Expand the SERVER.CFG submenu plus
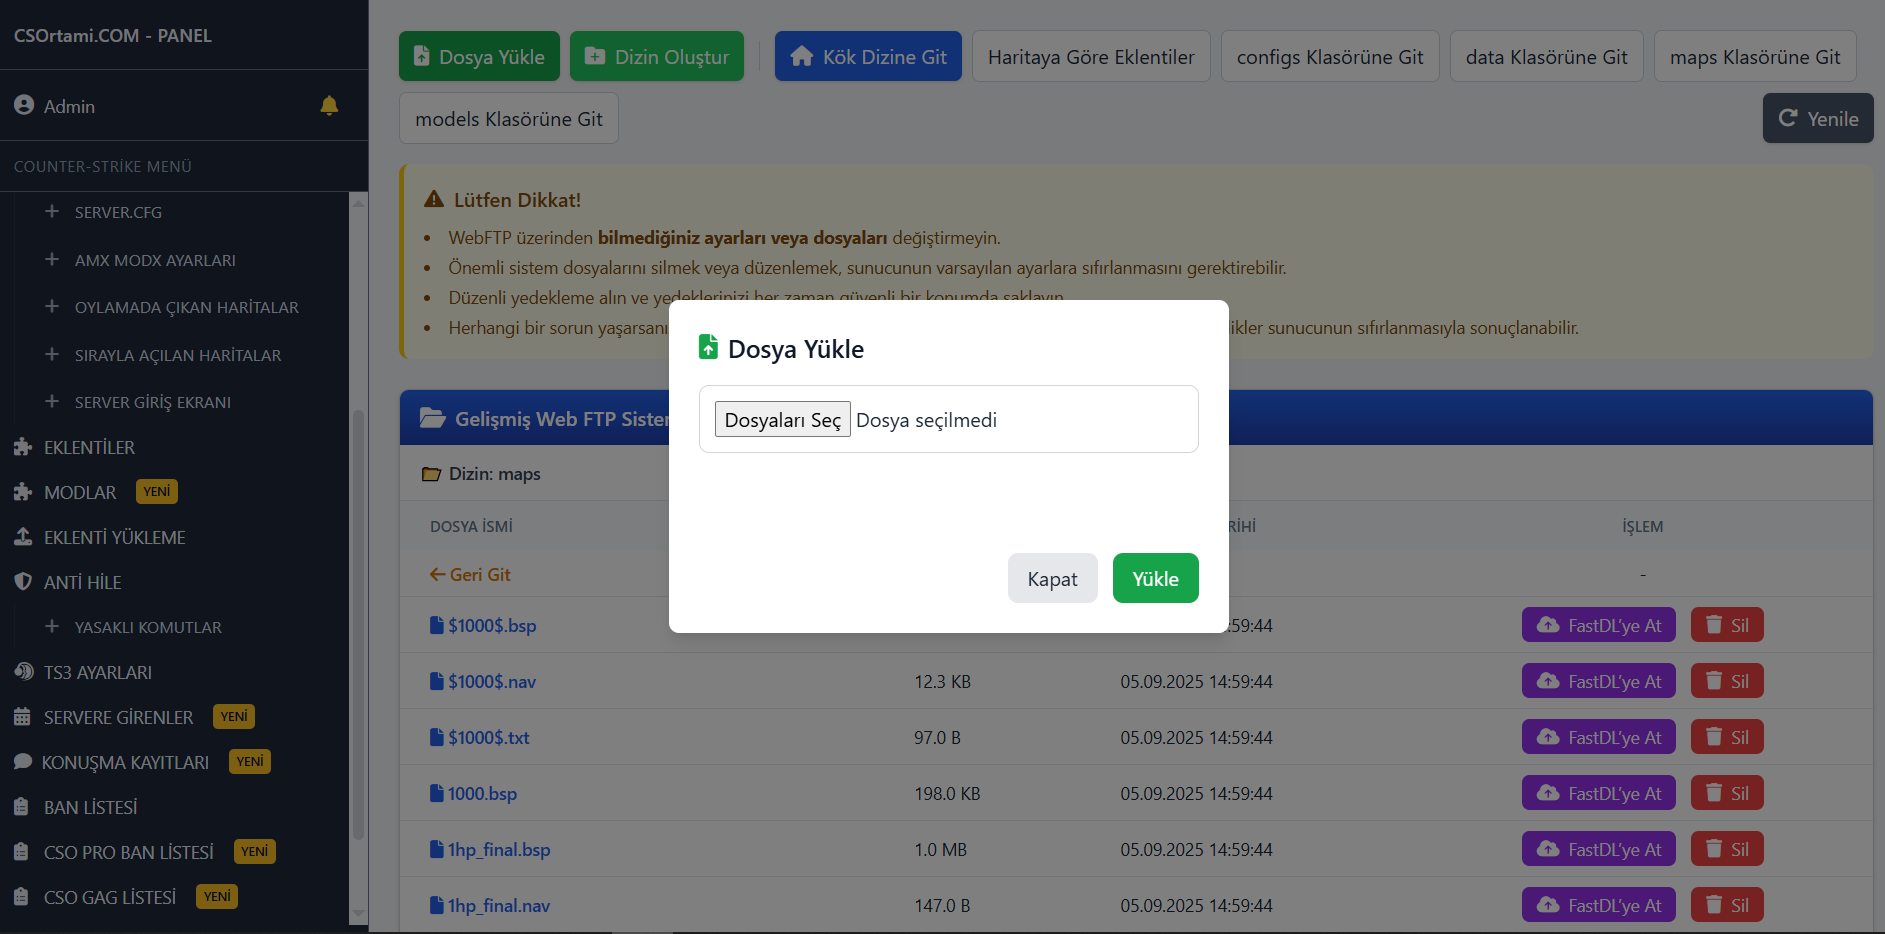1885x934 pixels. [x=52, y=212]
